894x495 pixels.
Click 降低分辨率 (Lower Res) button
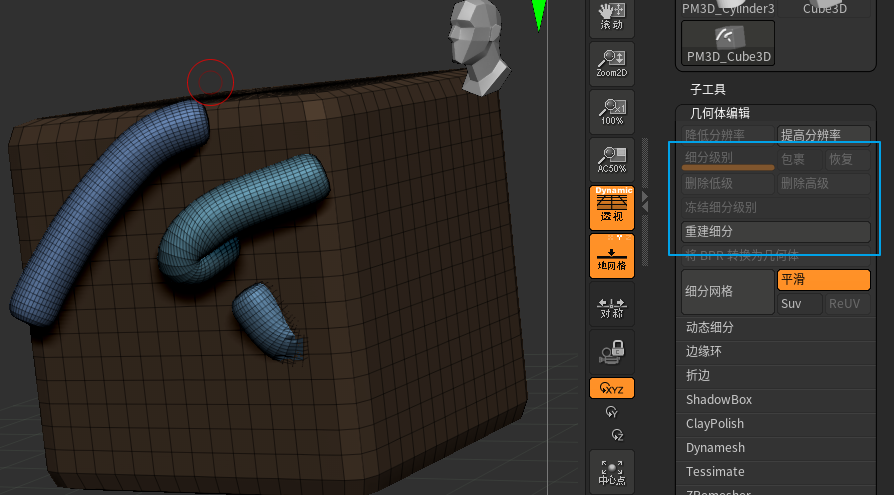coord(728,135)
